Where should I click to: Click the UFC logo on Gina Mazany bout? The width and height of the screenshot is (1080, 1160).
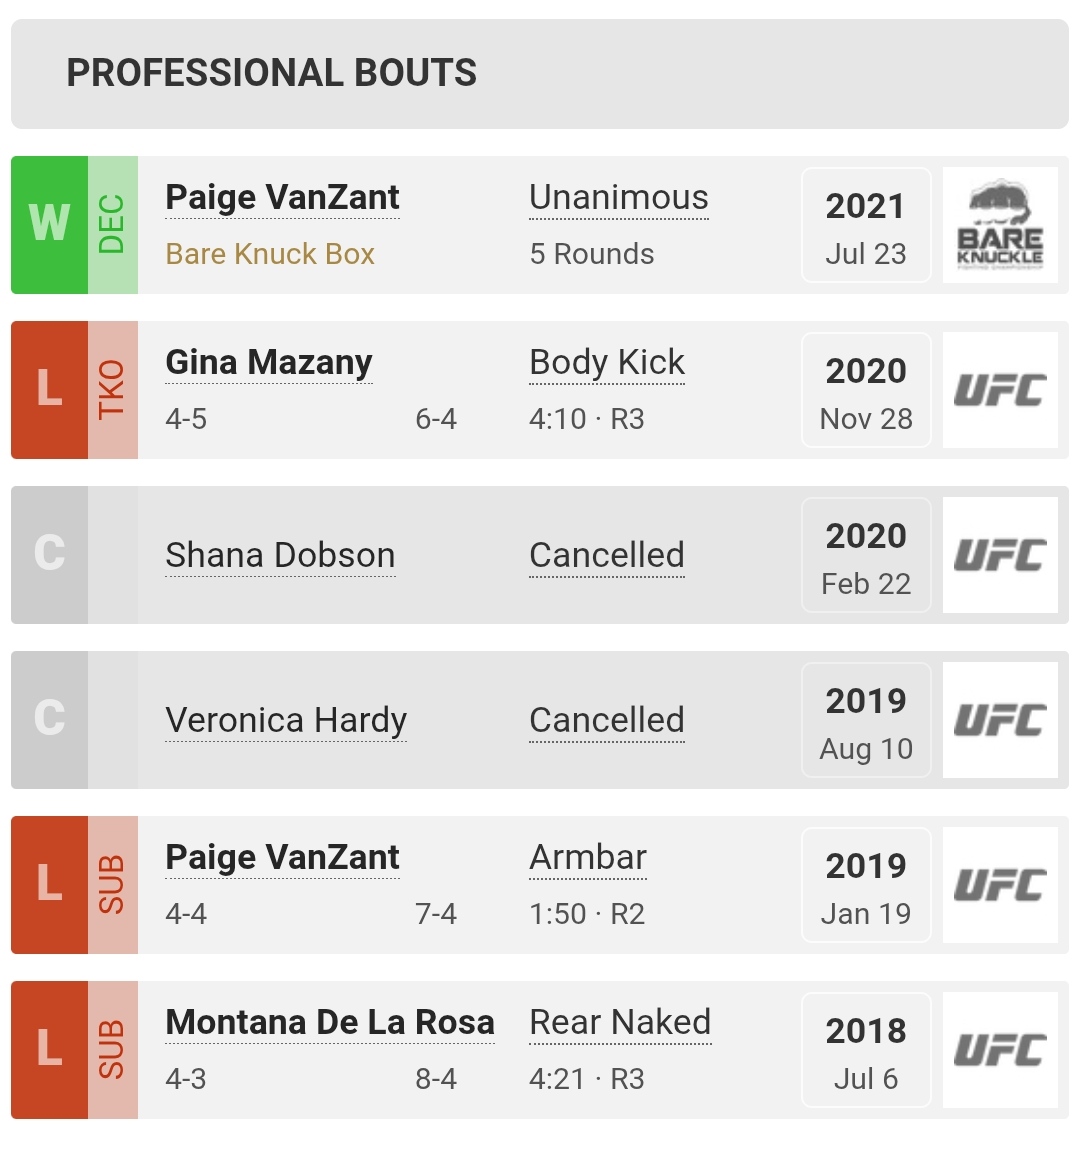1000,390
